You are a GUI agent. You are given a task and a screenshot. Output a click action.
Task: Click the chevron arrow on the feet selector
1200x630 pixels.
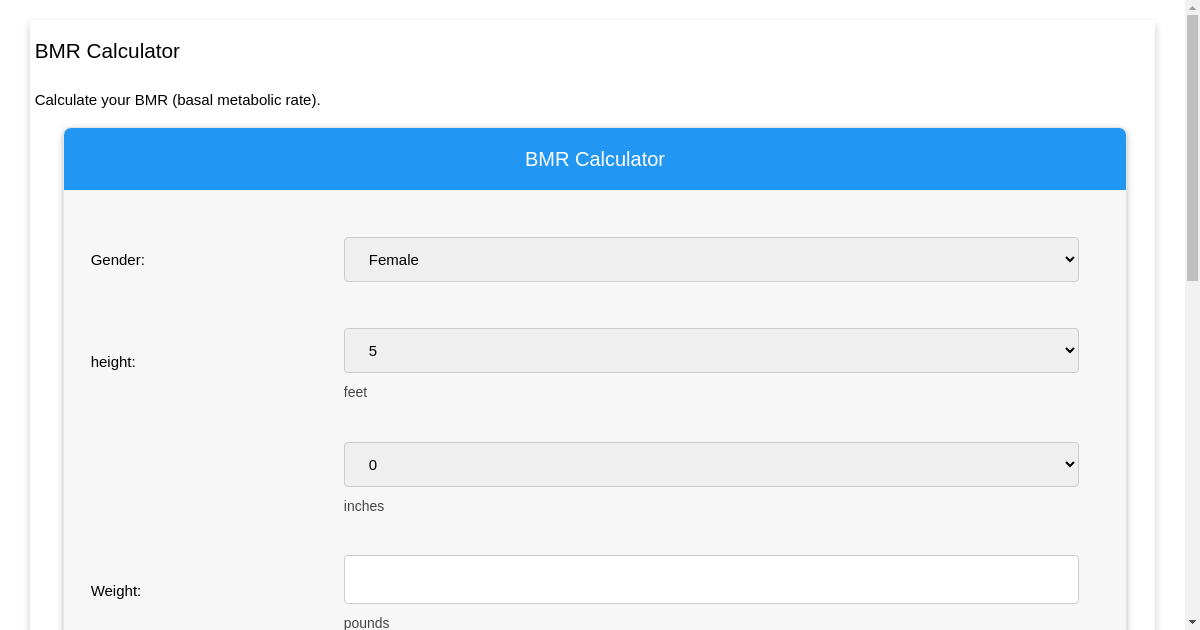pyautogui.click(x=1065, y=350)
